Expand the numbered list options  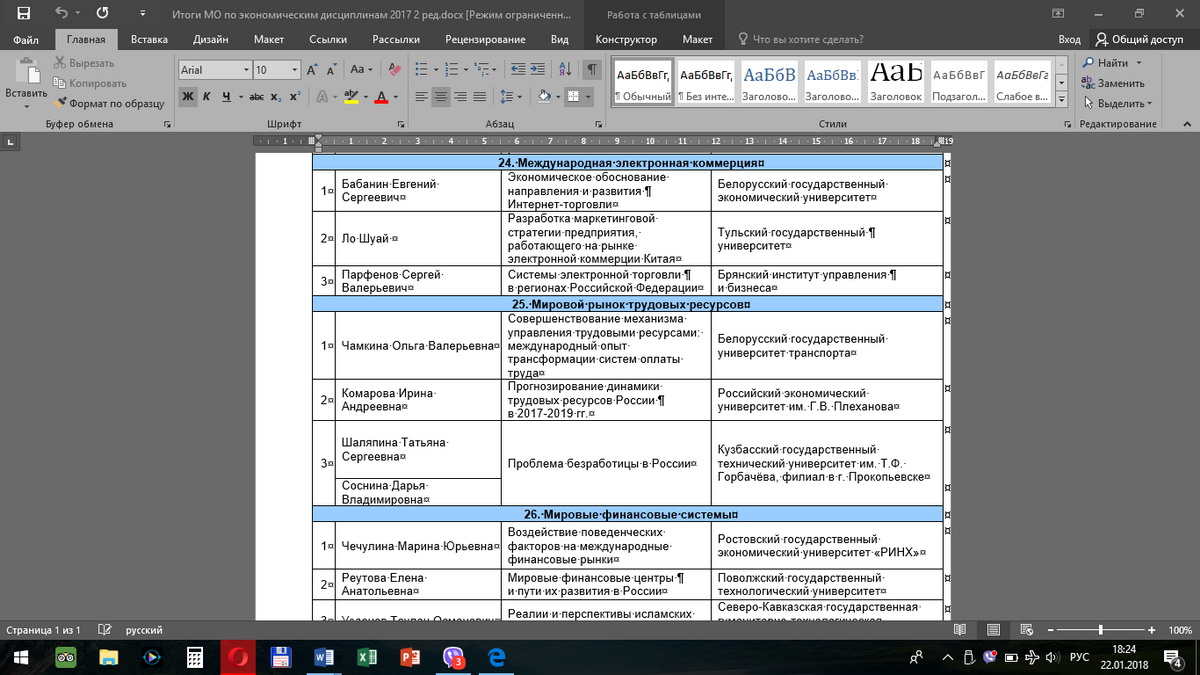tap(464, 70)
